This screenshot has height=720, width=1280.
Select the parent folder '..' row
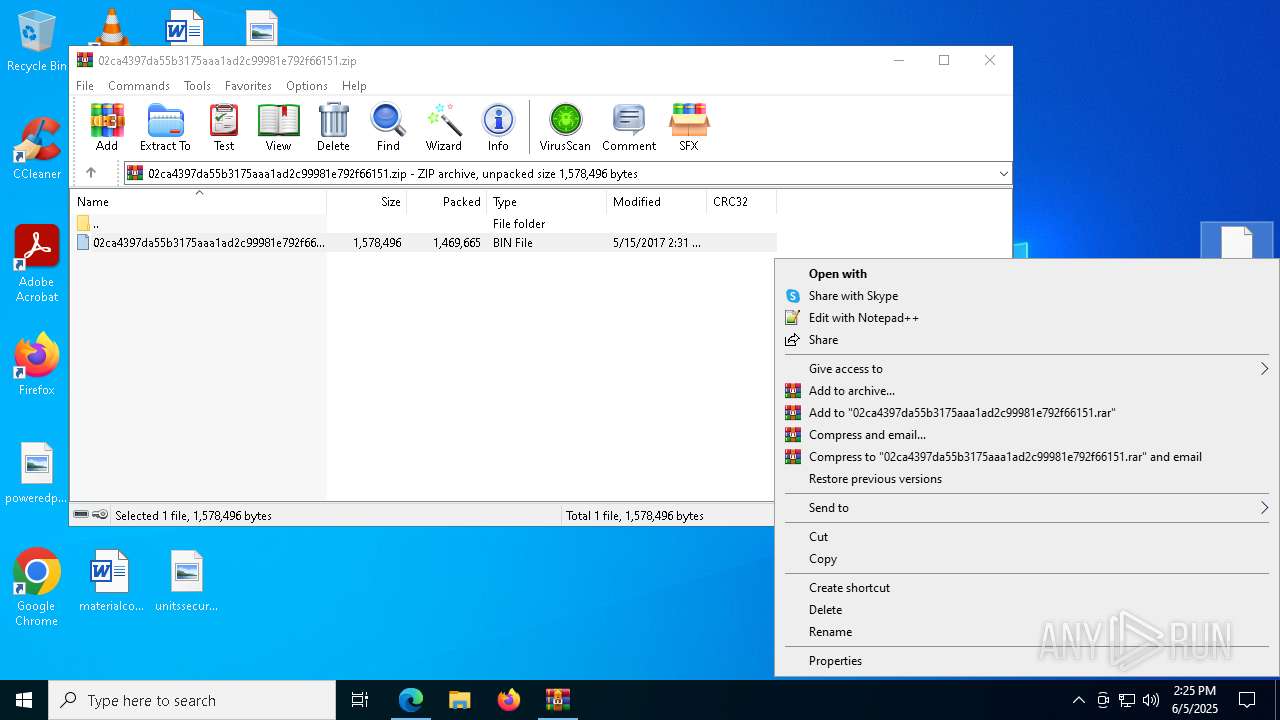point(423,224)
